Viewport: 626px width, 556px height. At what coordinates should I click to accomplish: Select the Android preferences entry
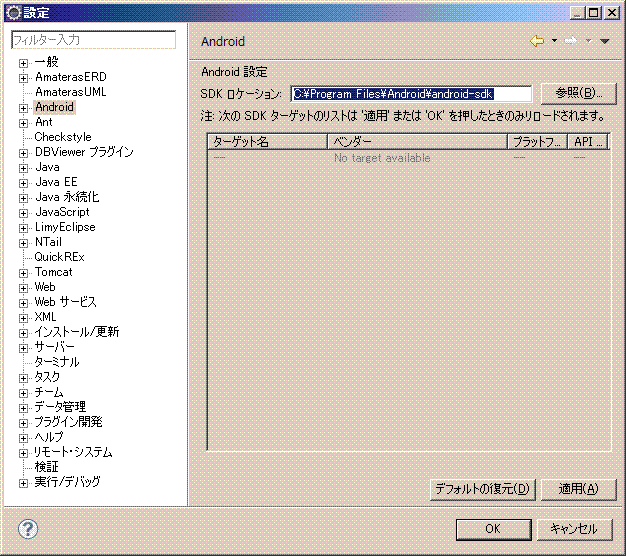(54, 107)
